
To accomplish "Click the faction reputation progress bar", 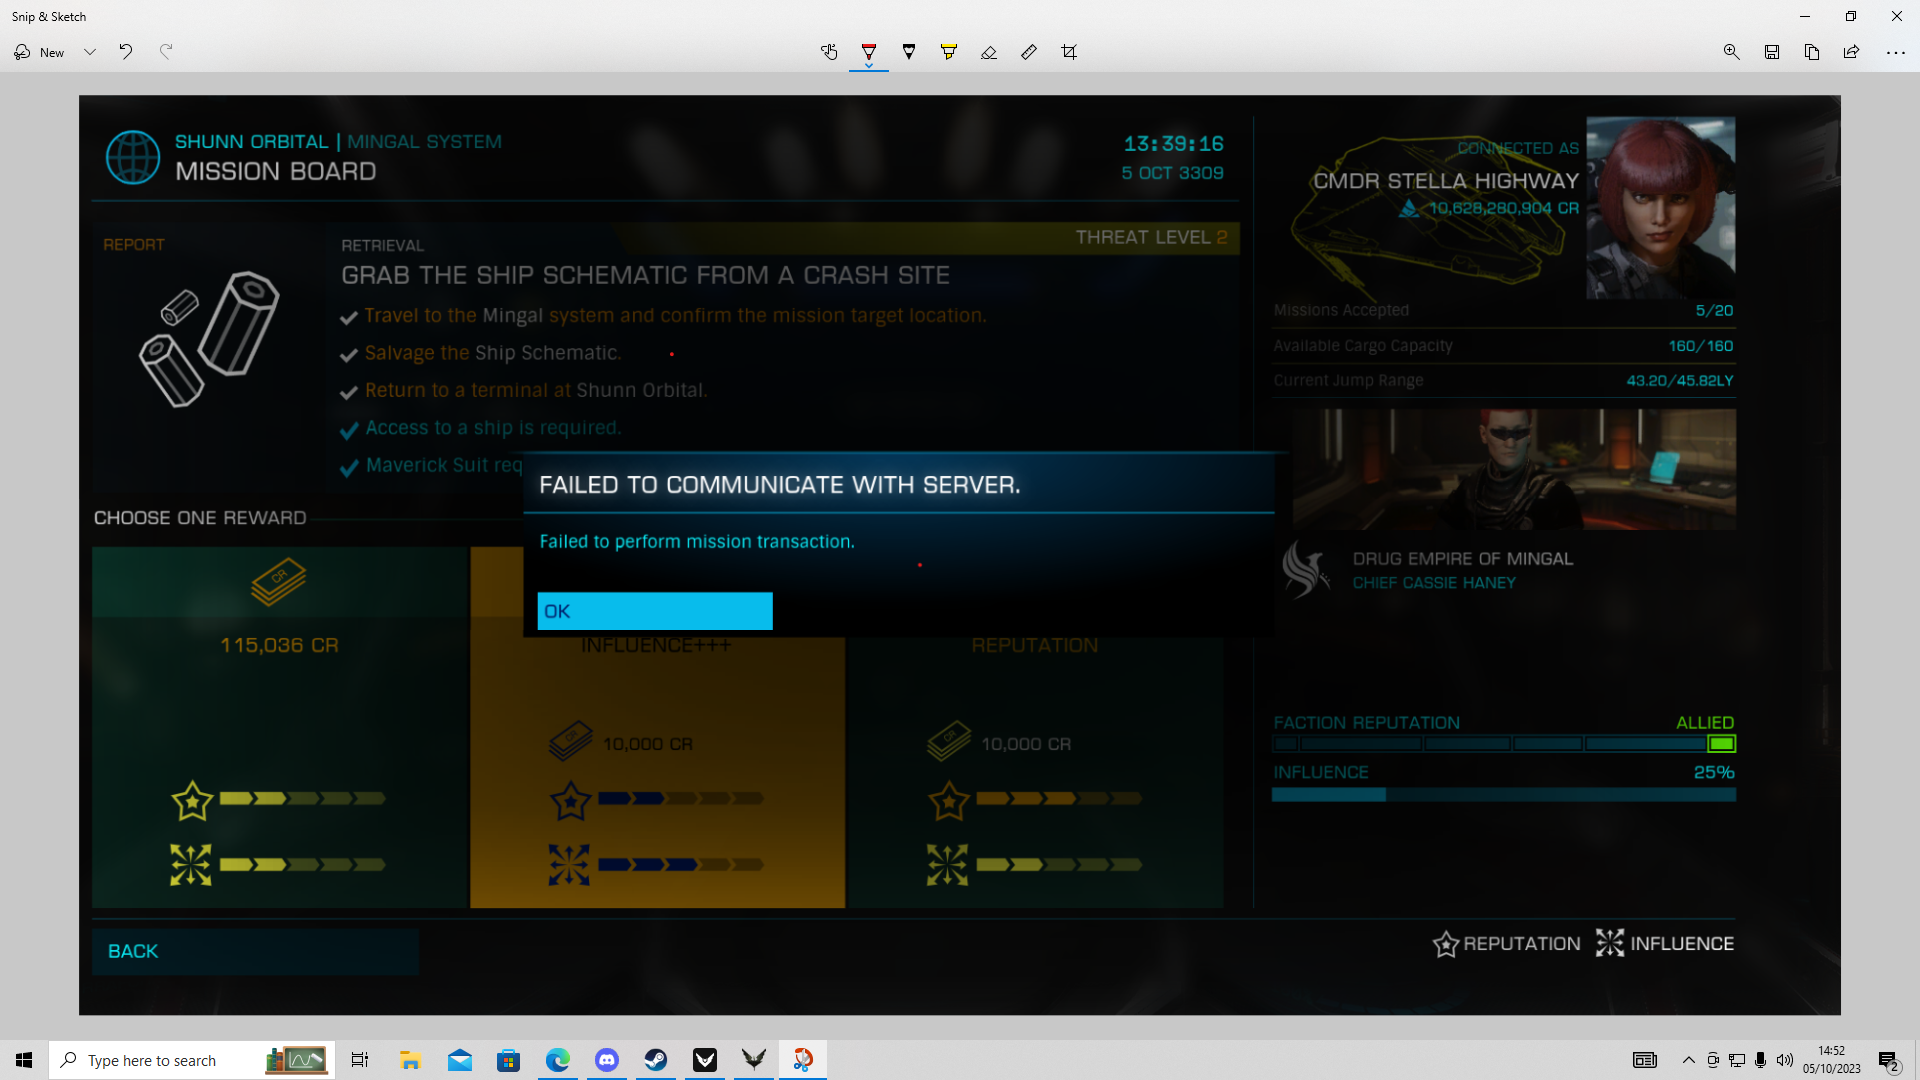I will pos(1504,744).
